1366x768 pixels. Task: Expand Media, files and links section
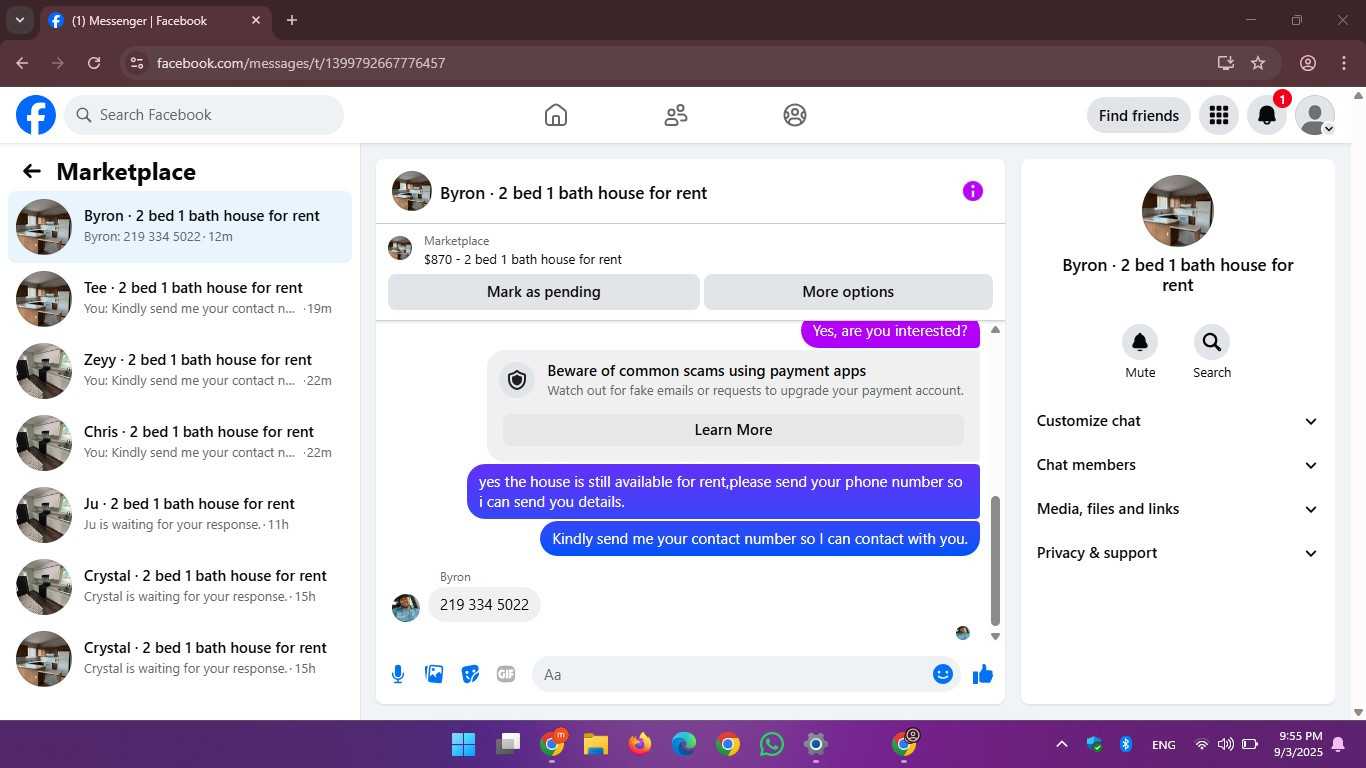click(x=1178, y=509)
